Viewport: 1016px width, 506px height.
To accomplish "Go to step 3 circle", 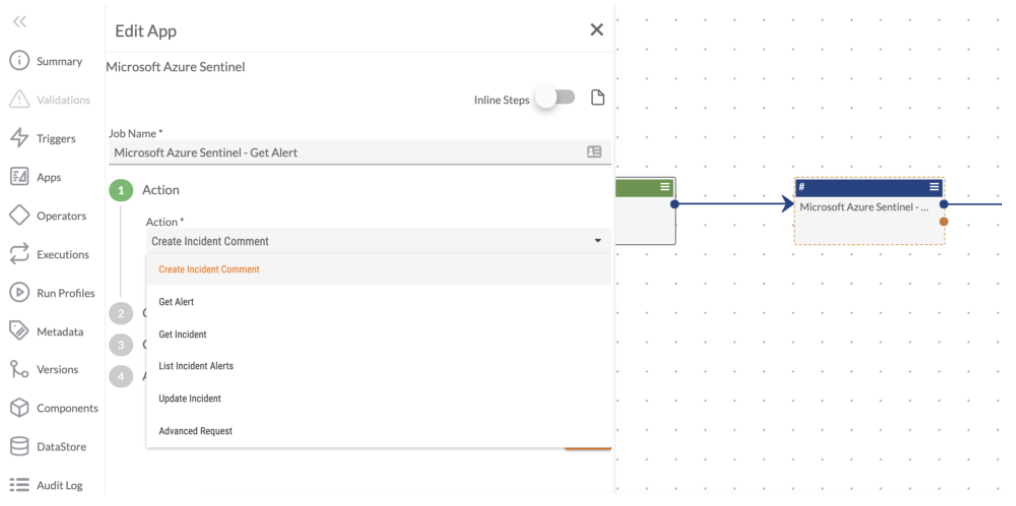I will tap(121, 345).
